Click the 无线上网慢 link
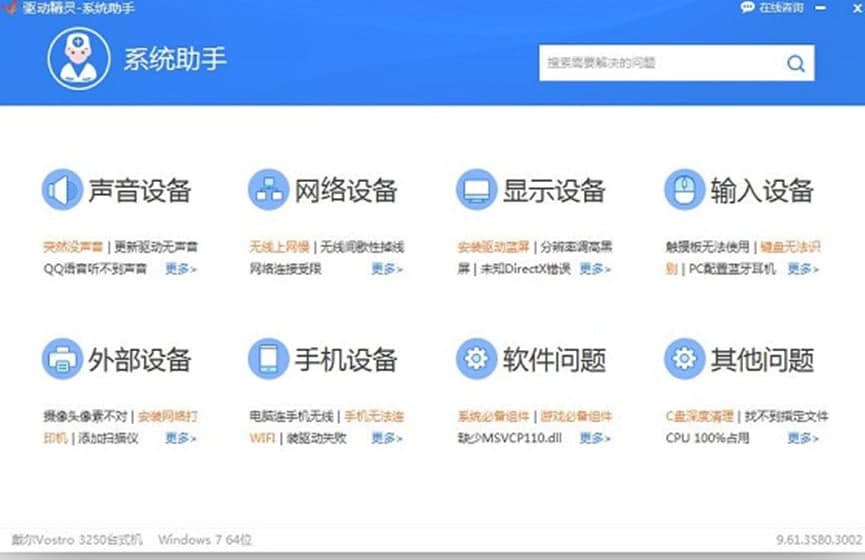Screen dimensions: 865x560 [x=279, y=247]
